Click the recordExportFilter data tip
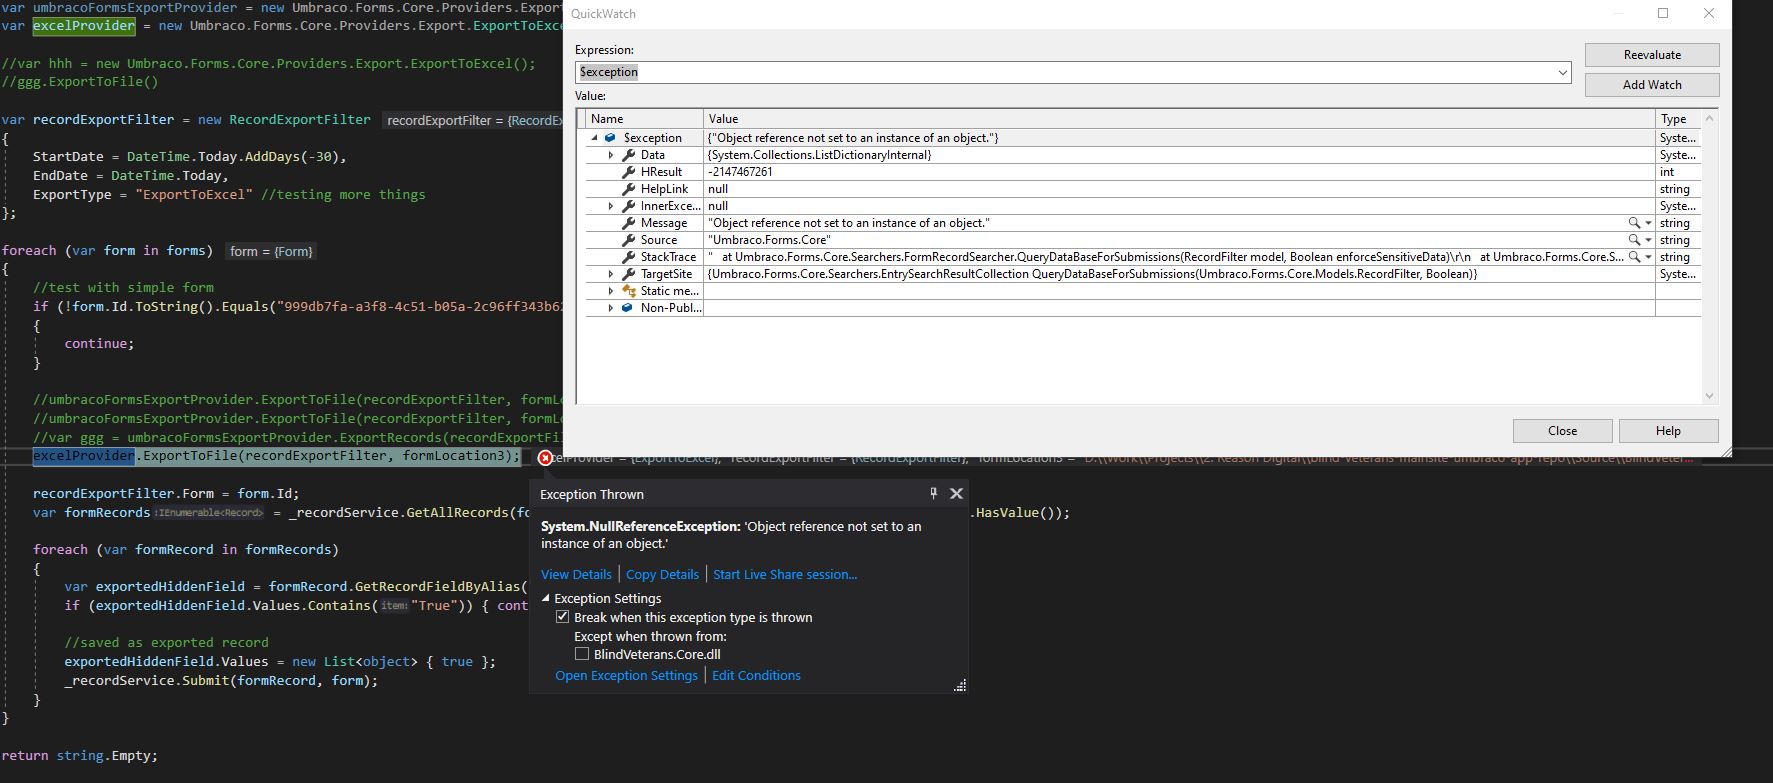Image resolution: width=1773 pixels, height=783 pixels. point(472,120)
